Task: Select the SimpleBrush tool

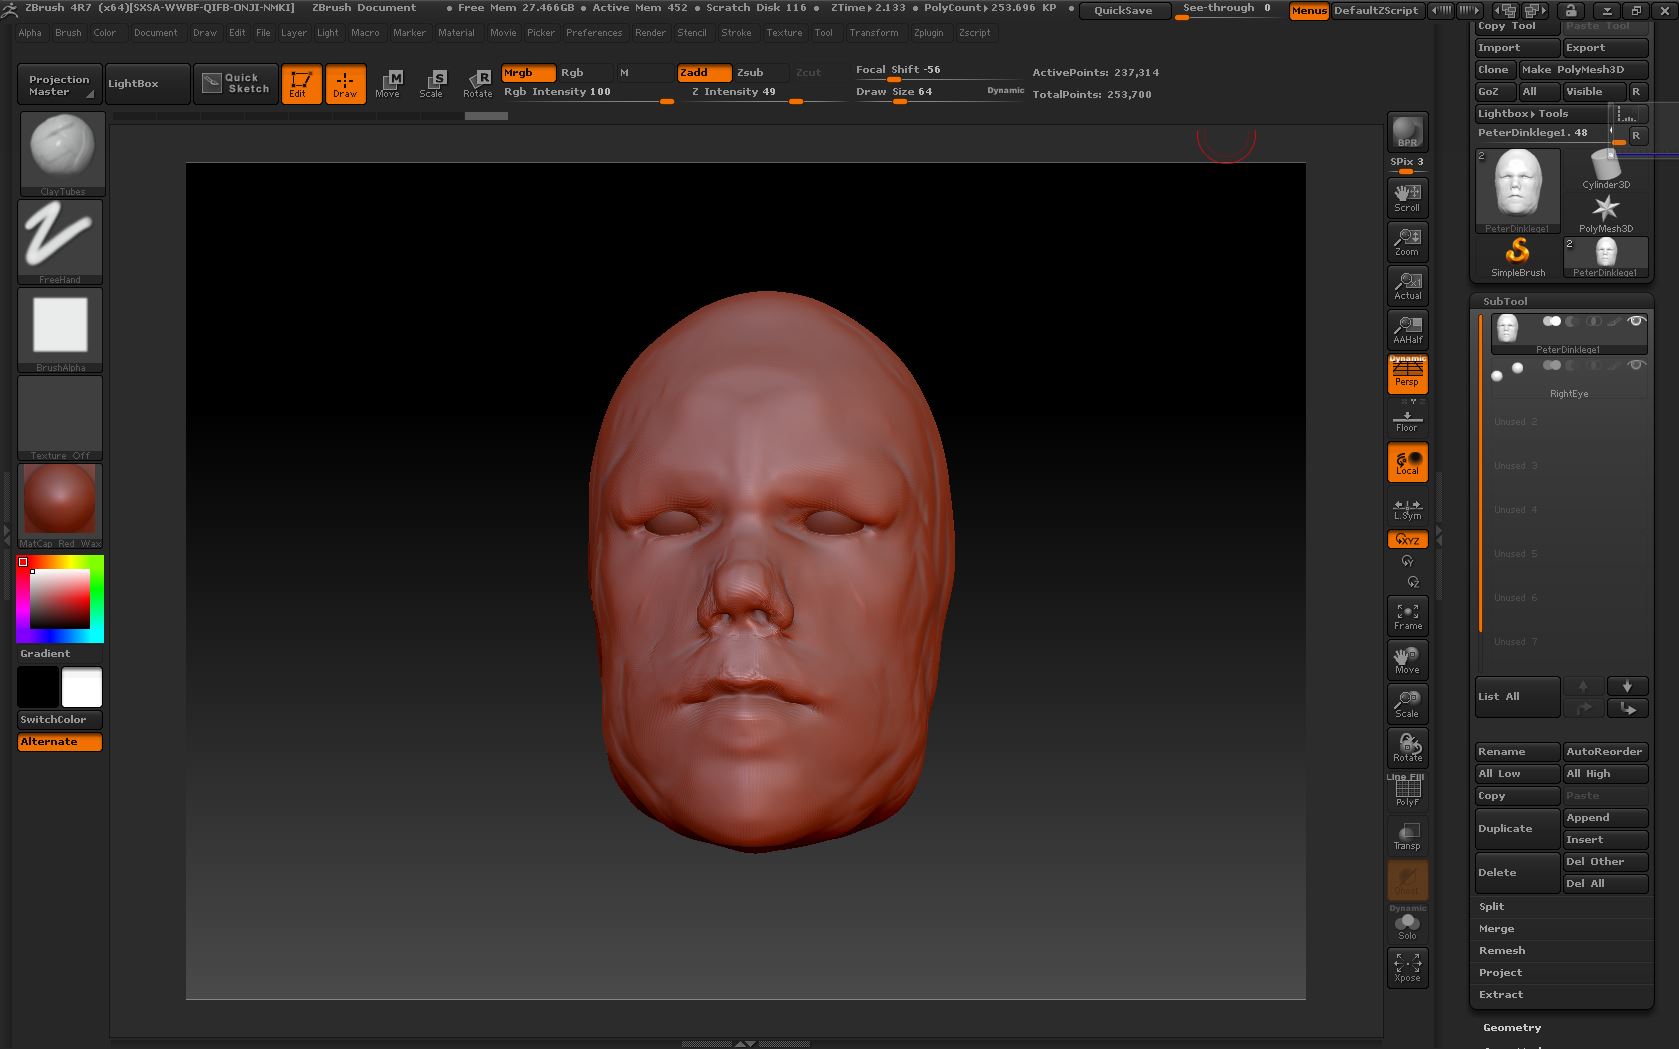Action: tap(1518, 257)
